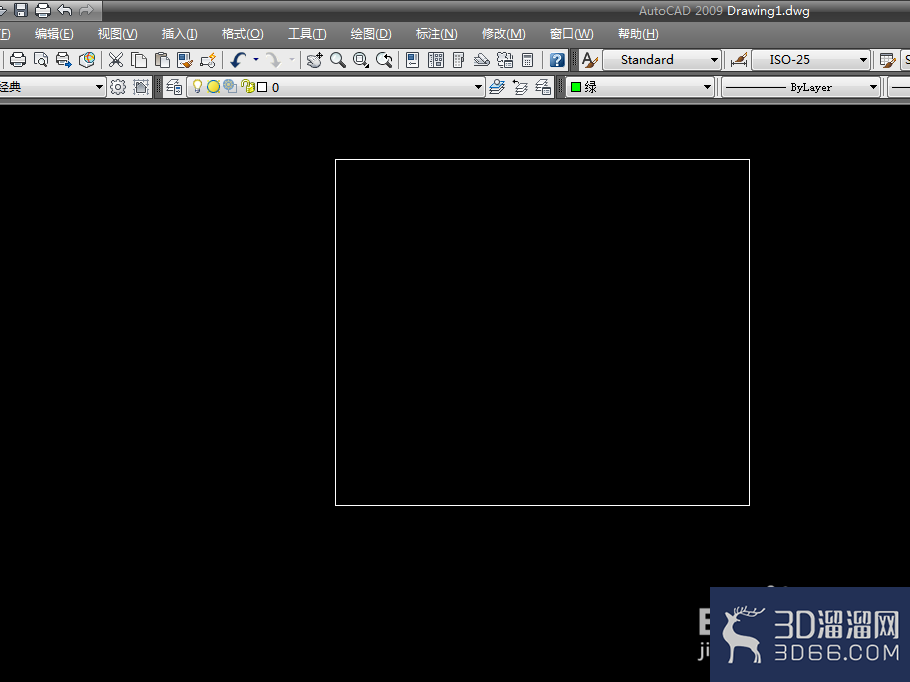Open Plot Preview icon
The height and width of the screenshot is (682, 910).
click(41, 60)
